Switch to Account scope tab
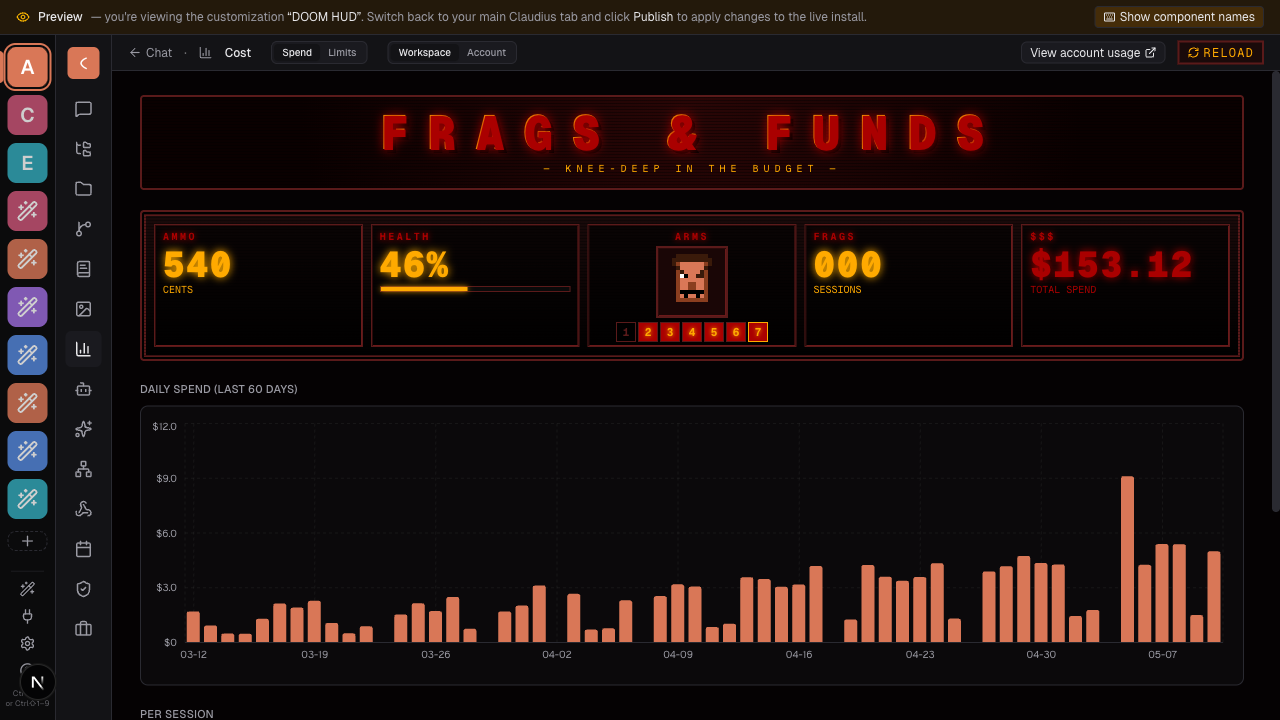Viewport: 1280px width, 720px height. point(486,53)
